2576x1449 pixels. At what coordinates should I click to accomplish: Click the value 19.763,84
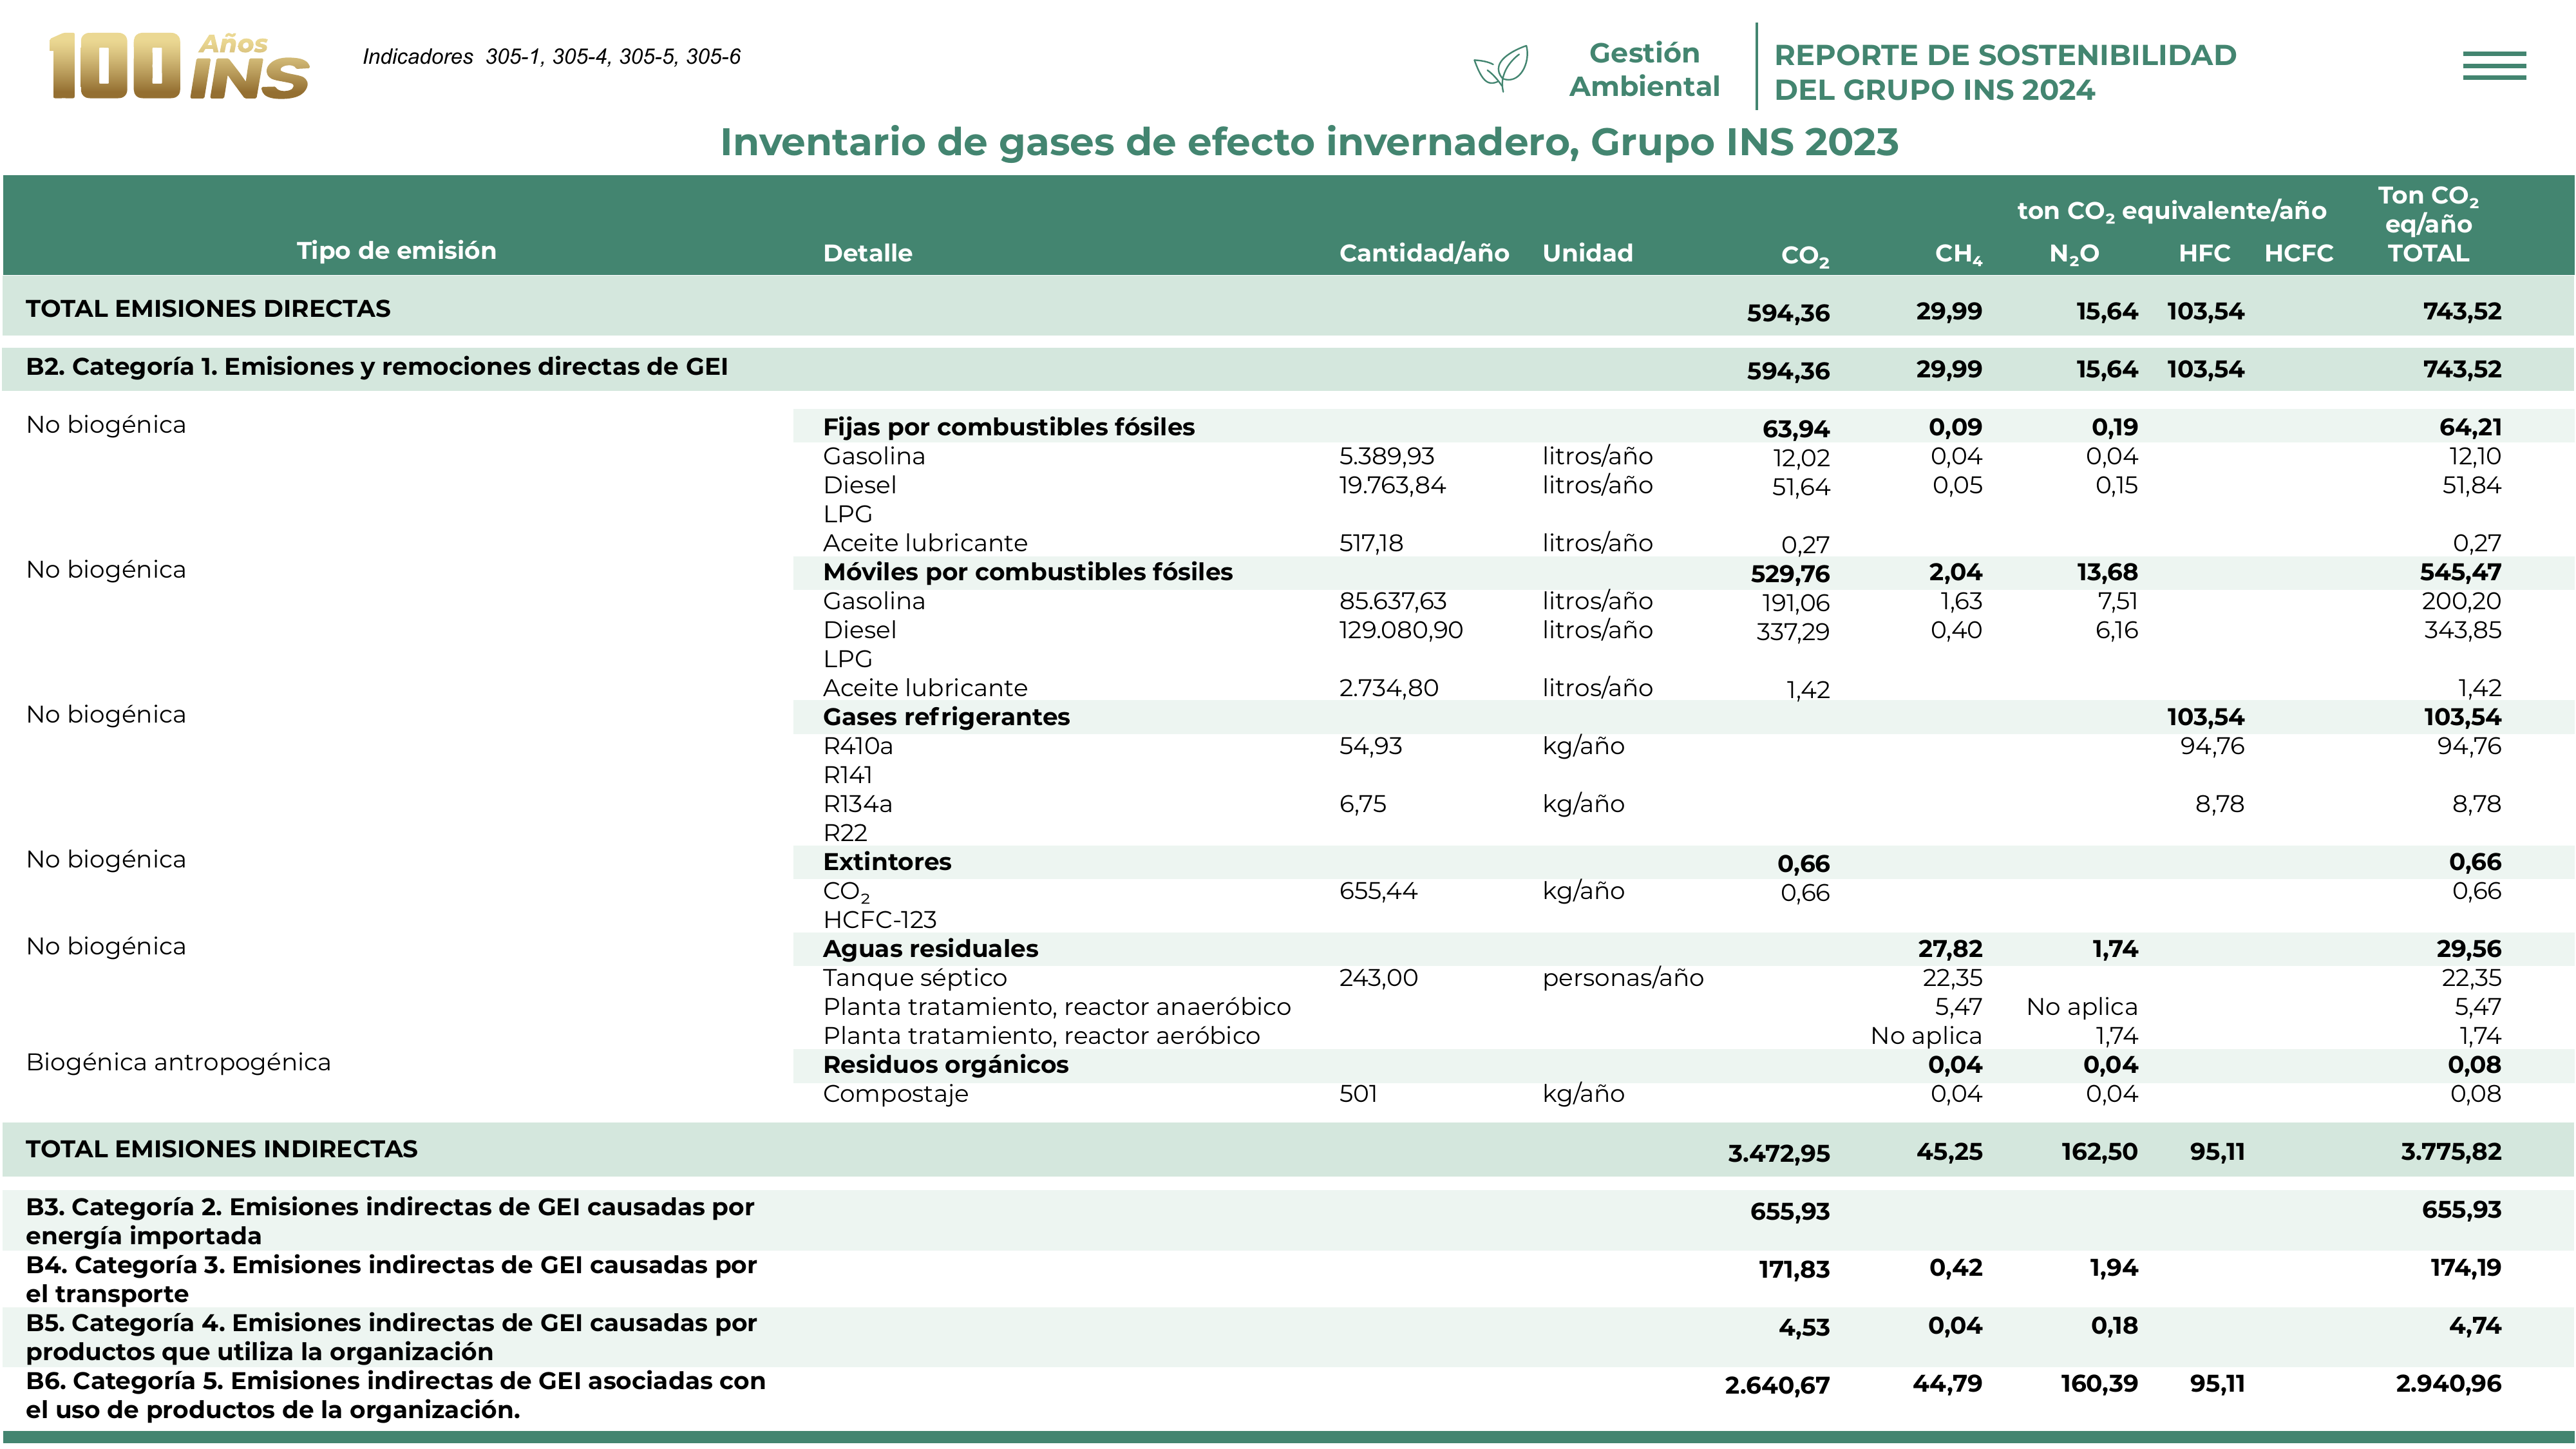(1392, 485)
